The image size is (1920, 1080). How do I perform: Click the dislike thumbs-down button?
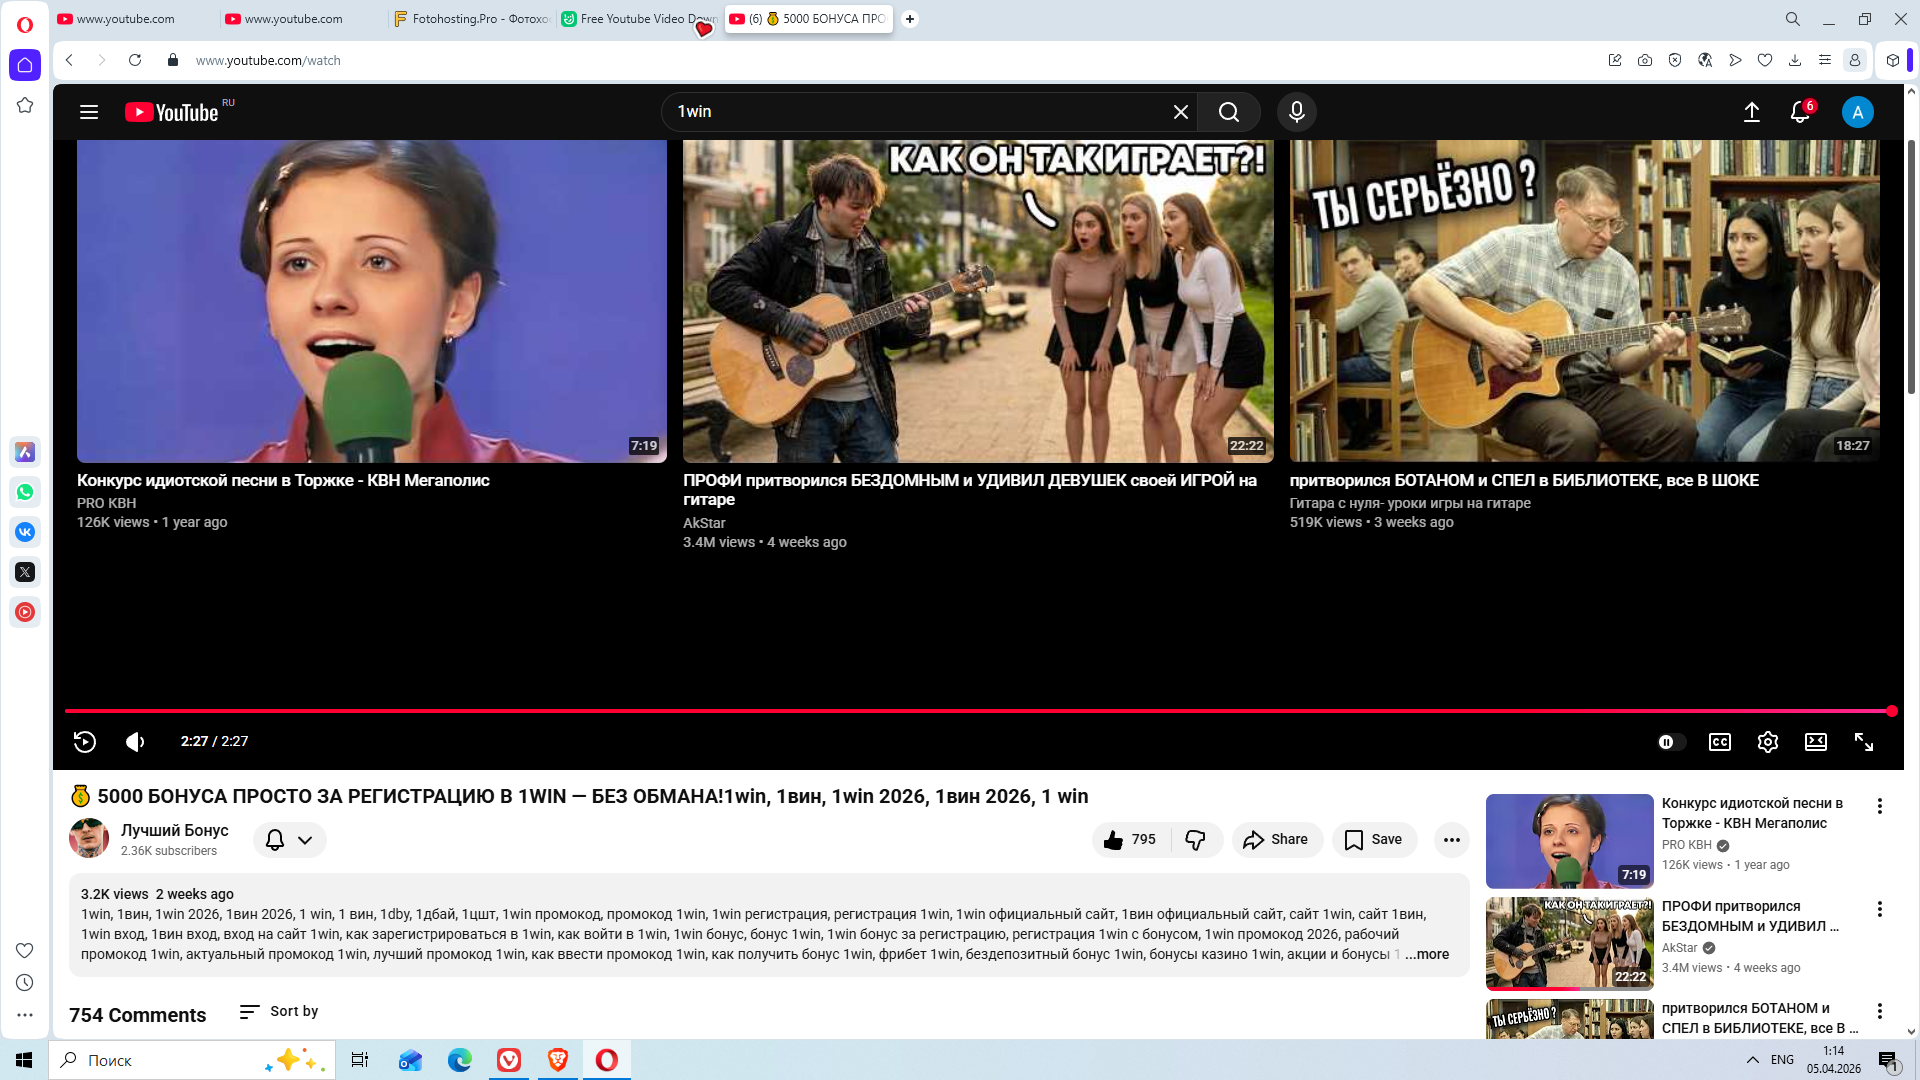click(x=1195, y=840)
